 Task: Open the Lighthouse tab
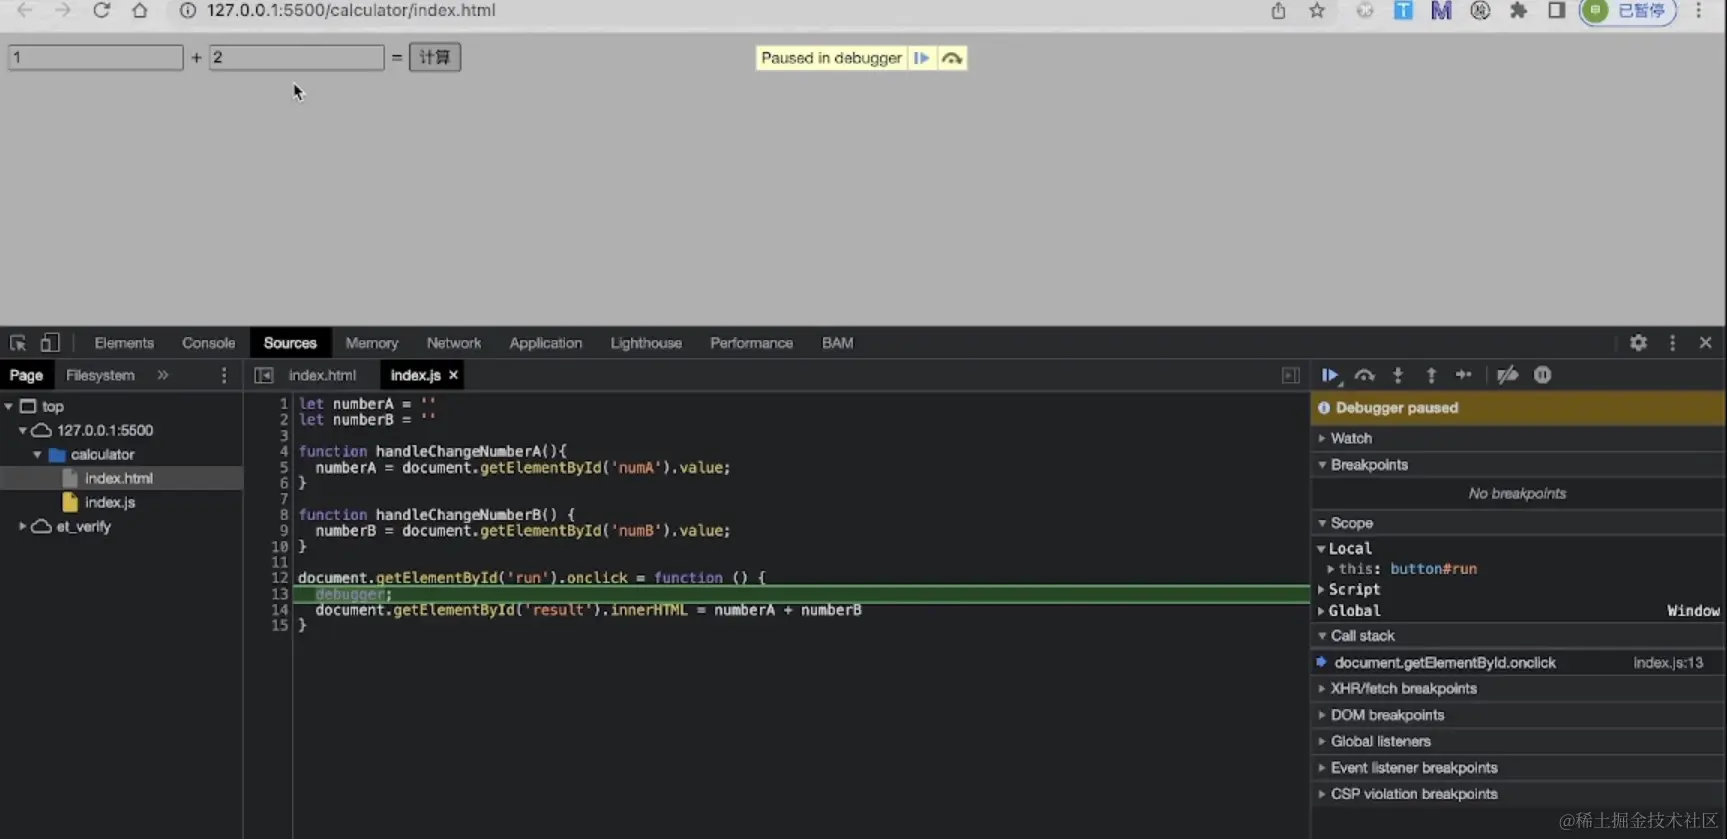[646, 343]
